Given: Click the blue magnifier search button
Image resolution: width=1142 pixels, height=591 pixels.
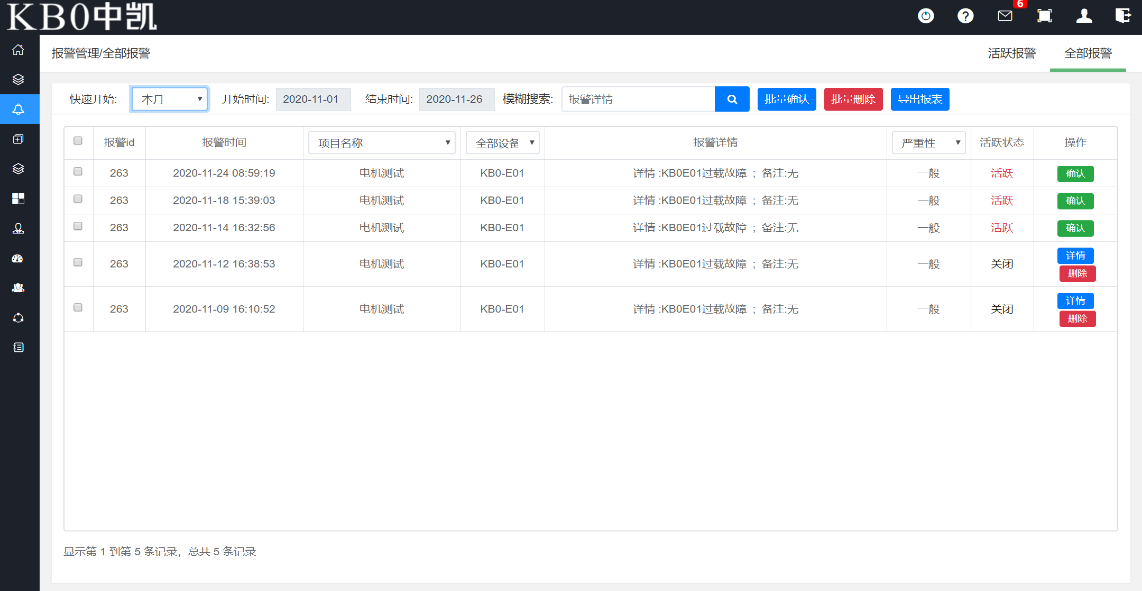Looking at the screenshot, I should [x=732, y=99].
